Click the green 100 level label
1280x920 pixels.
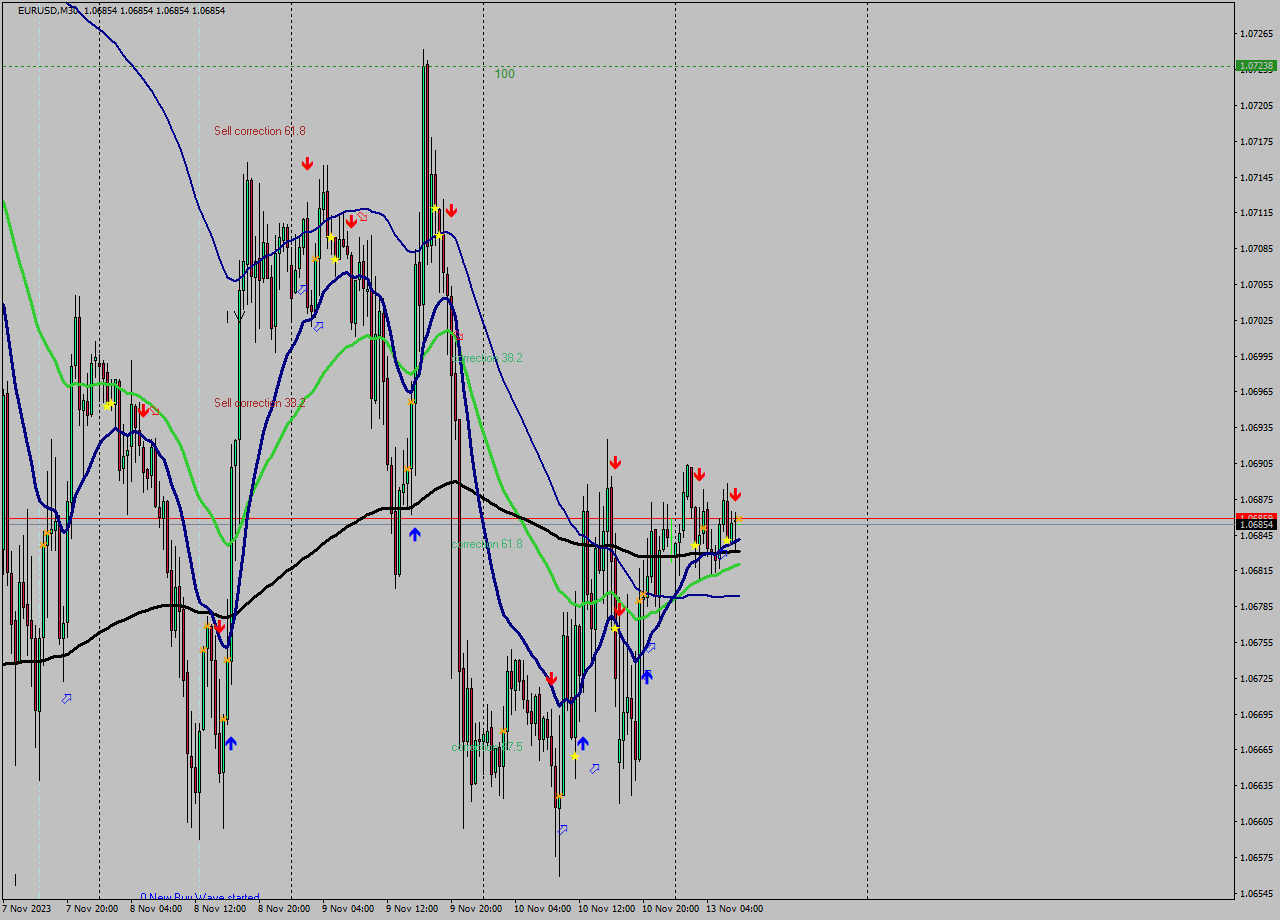coord(505,74)
